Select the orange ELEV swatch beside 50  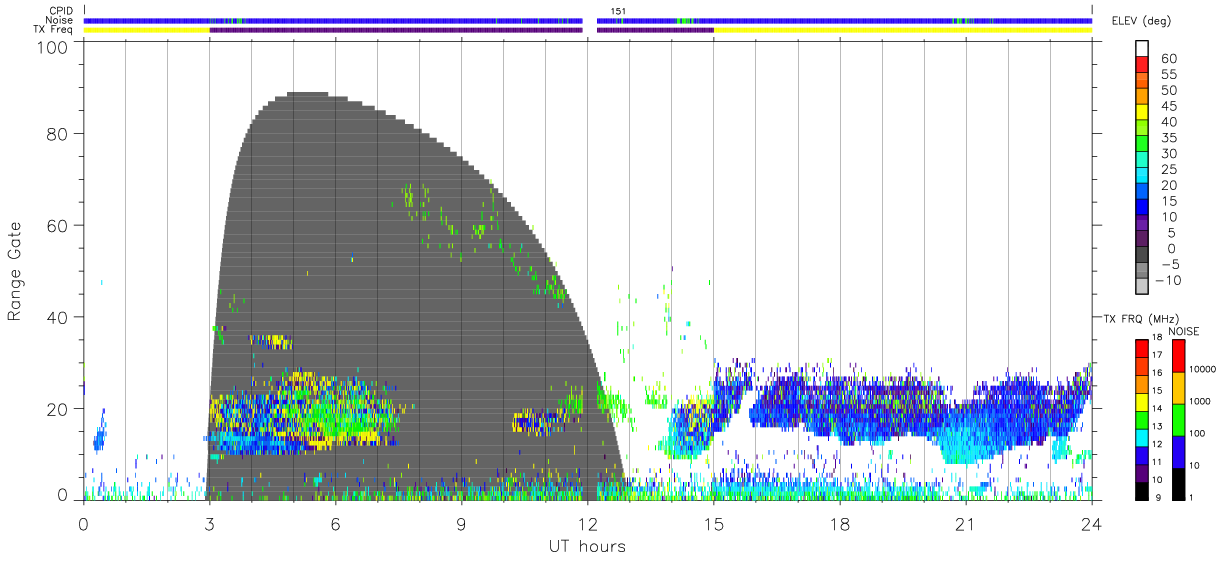coord(1141,95)
